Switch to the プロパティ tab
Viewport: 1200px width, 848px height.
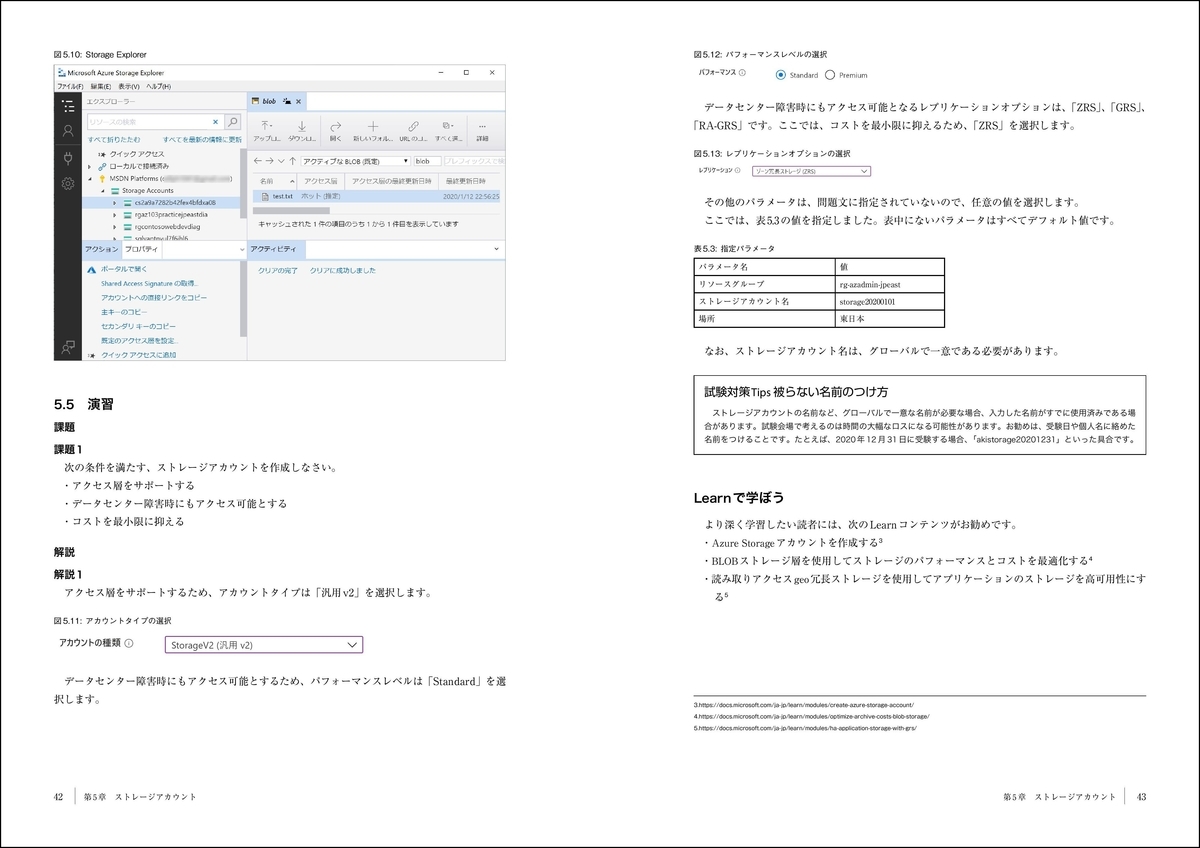tap(141, 249)
